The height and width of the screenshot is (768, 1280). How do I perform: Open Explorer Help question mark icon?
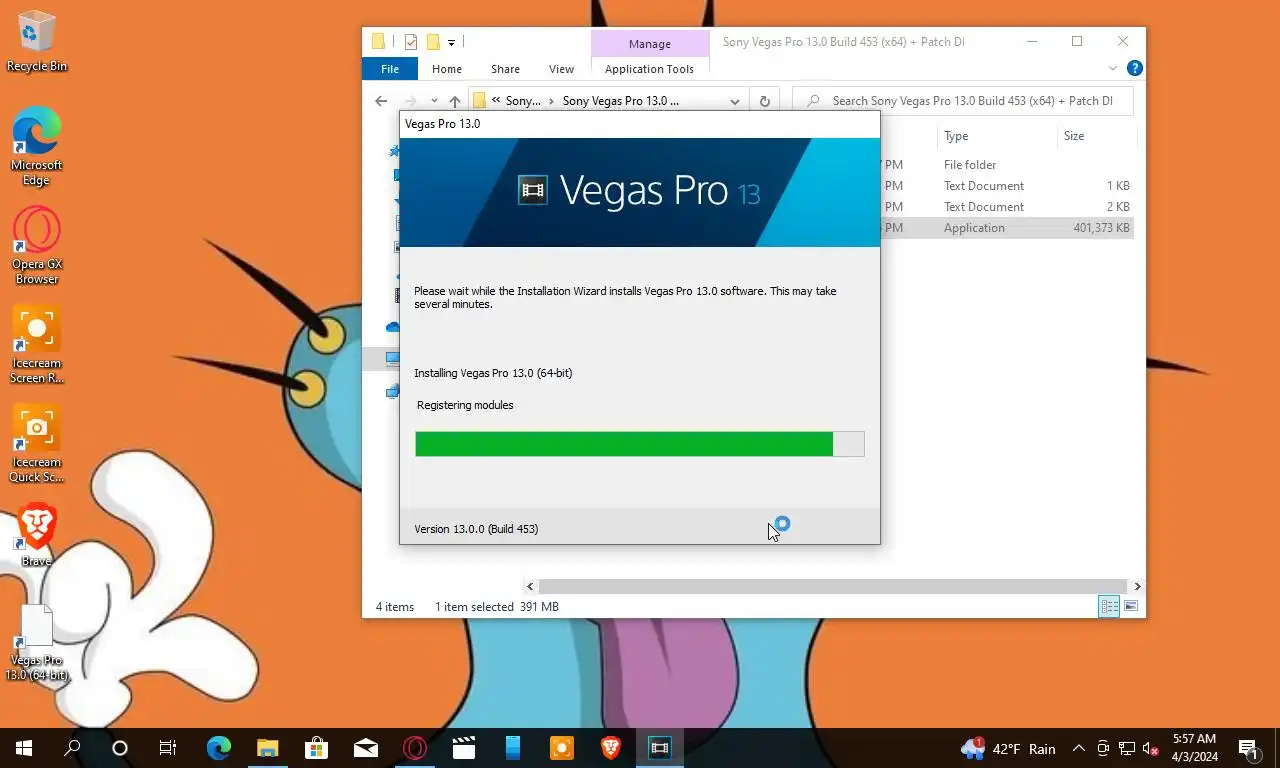(1134, 69)
